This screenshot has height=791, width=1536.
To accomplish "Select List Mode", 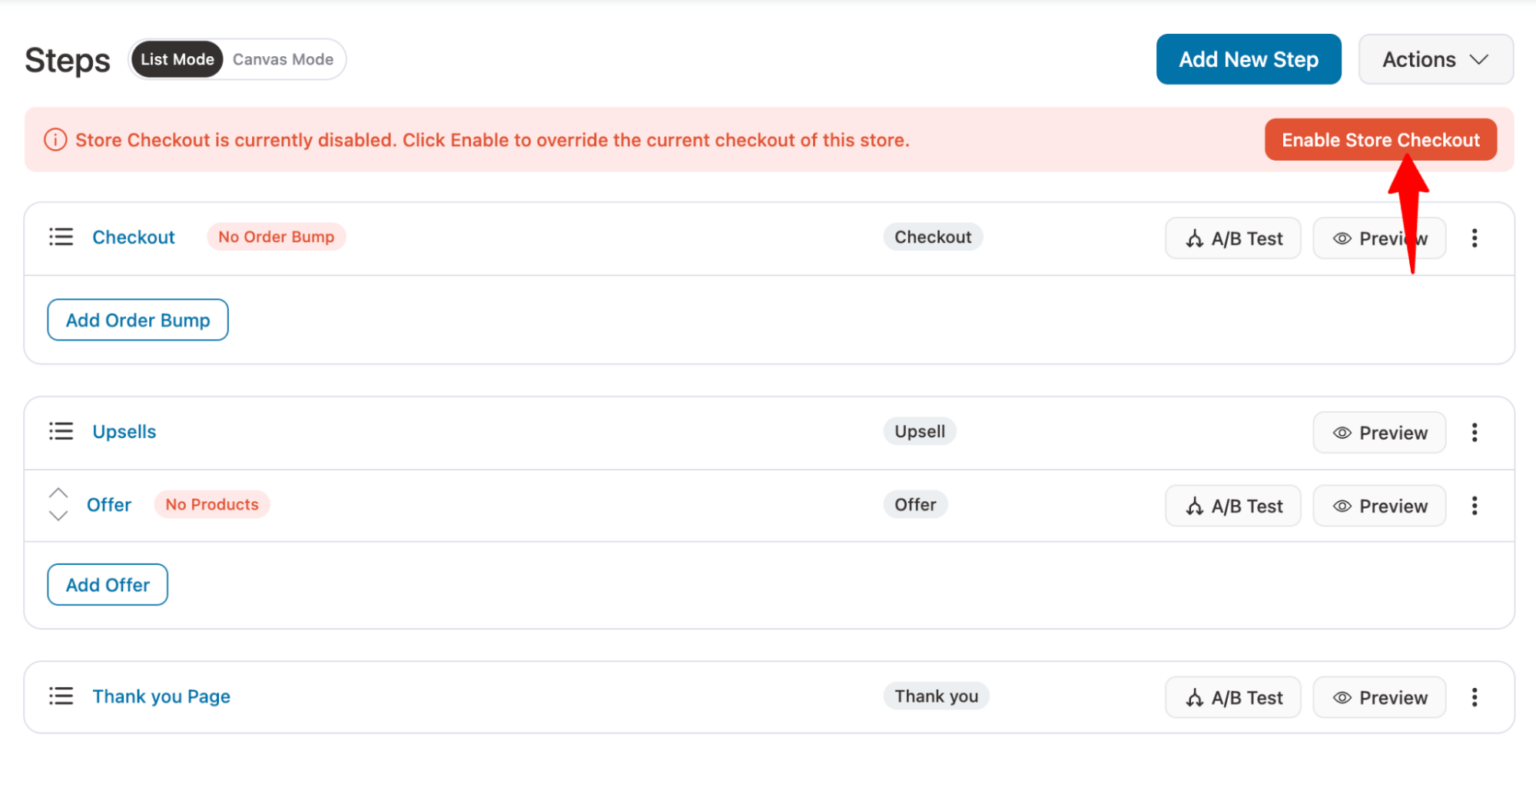I will point(176,59).
